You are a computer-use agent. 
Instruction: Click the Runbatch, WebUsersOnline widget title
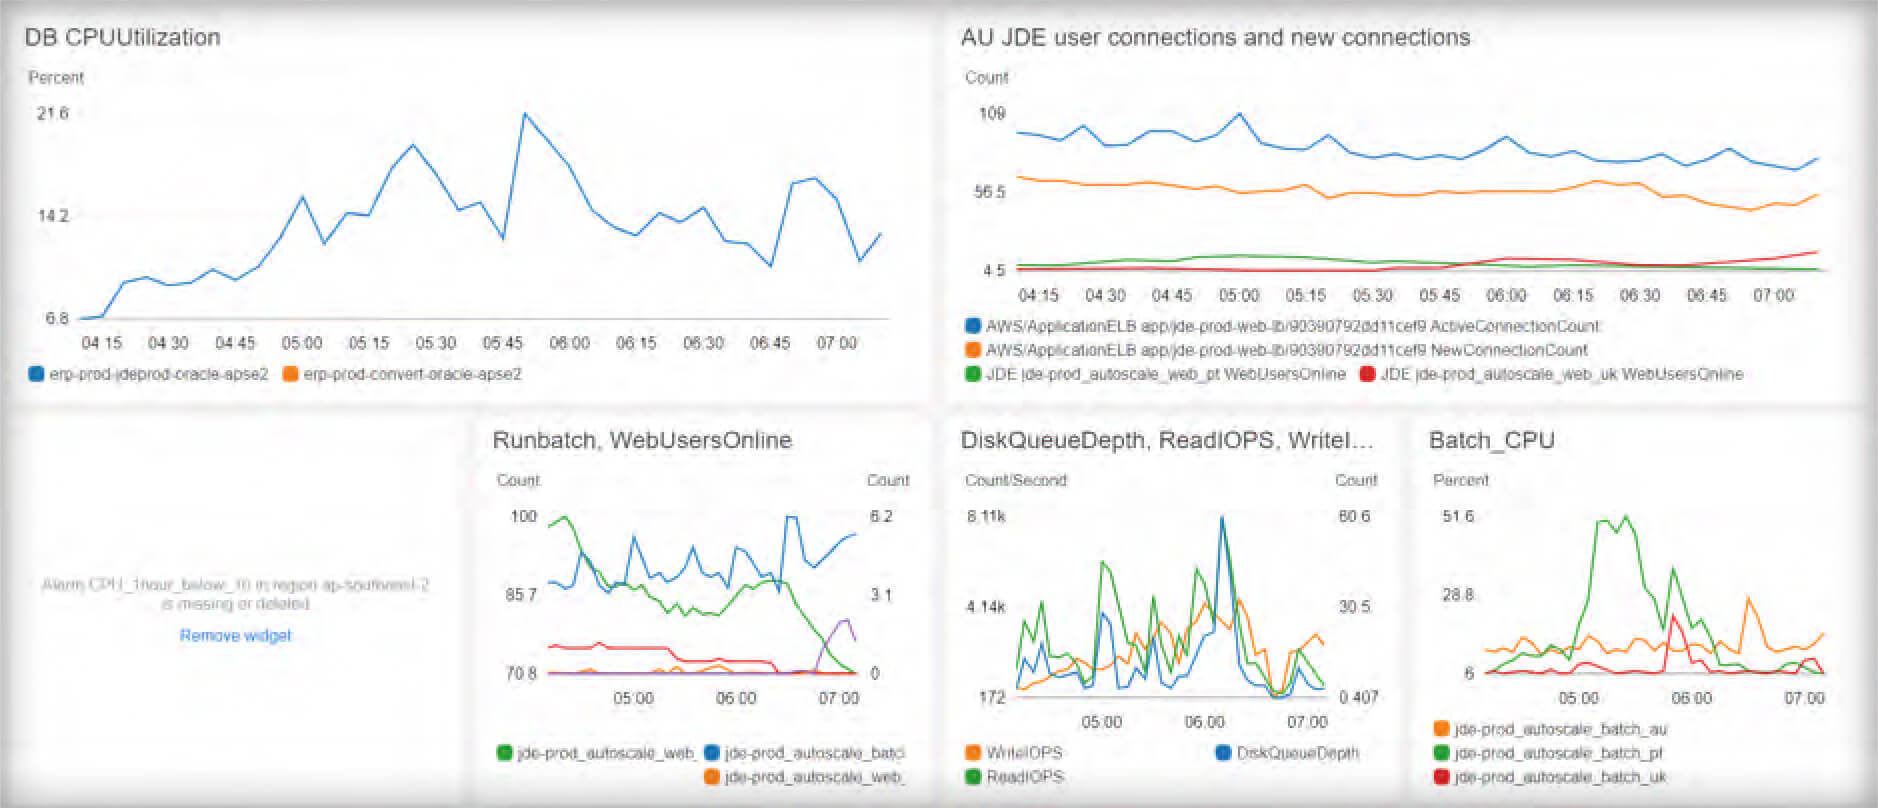tap(642, 440)
